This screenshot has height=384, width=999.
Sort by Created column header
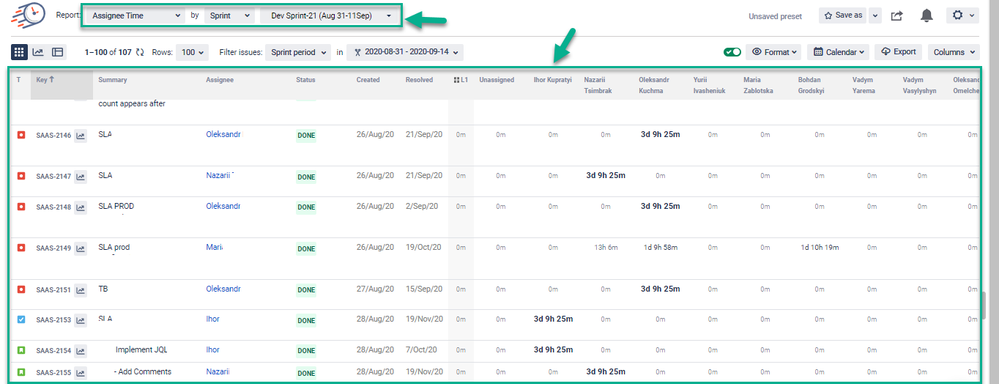point(368,80)
